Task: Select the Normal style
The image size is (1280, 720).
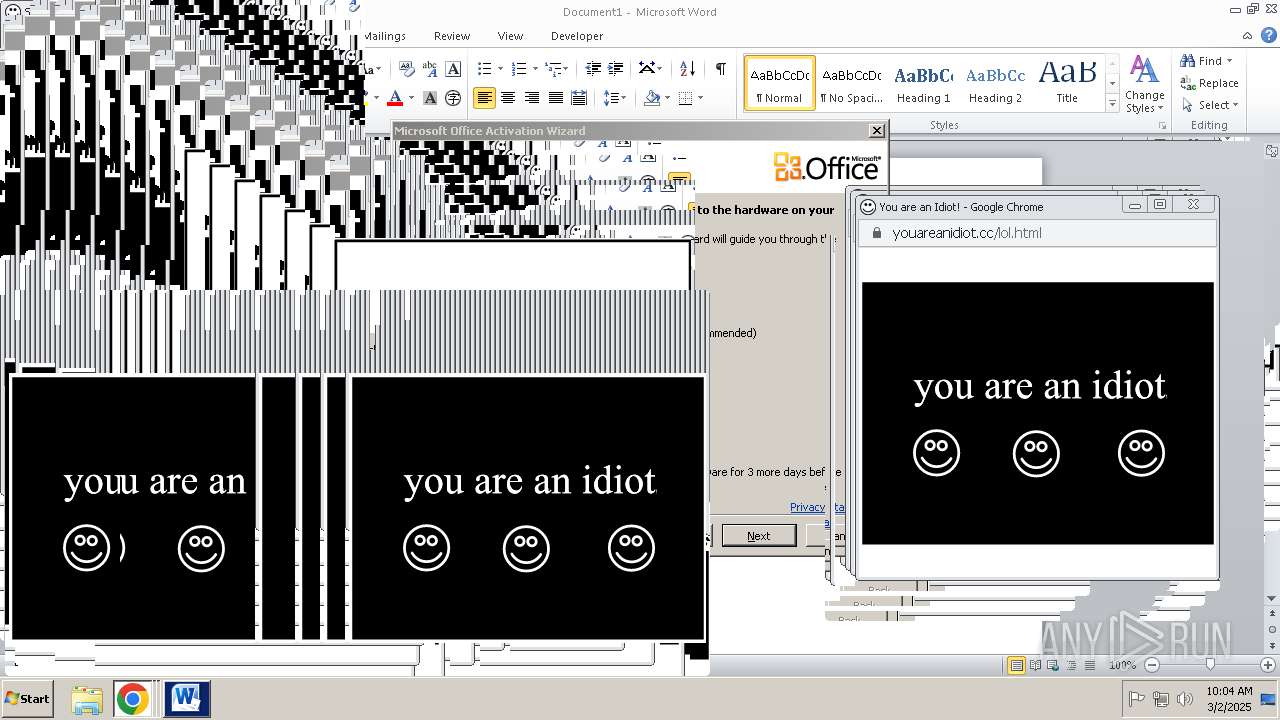Action: (x=780, y=84)
